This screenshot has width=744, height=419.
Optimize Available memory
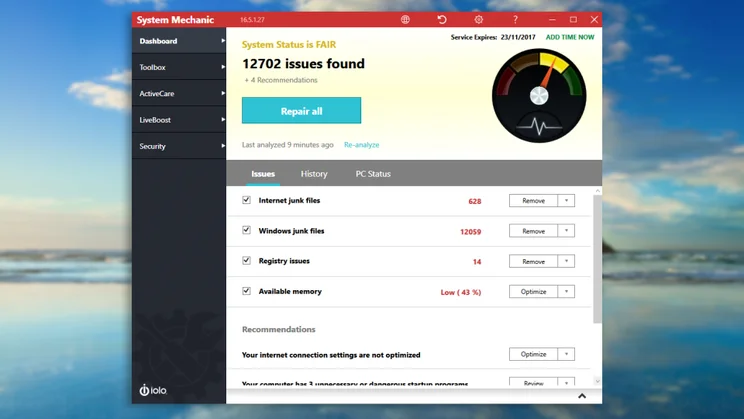[533, 291]
